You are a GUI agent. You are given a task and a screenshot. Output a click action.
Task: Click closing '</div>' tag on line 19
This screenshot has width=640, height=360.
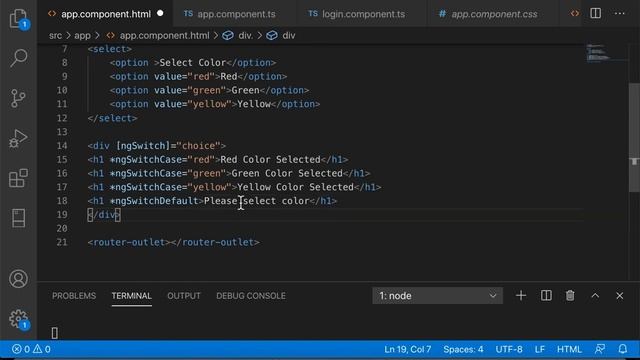click(x=104, y=215)
